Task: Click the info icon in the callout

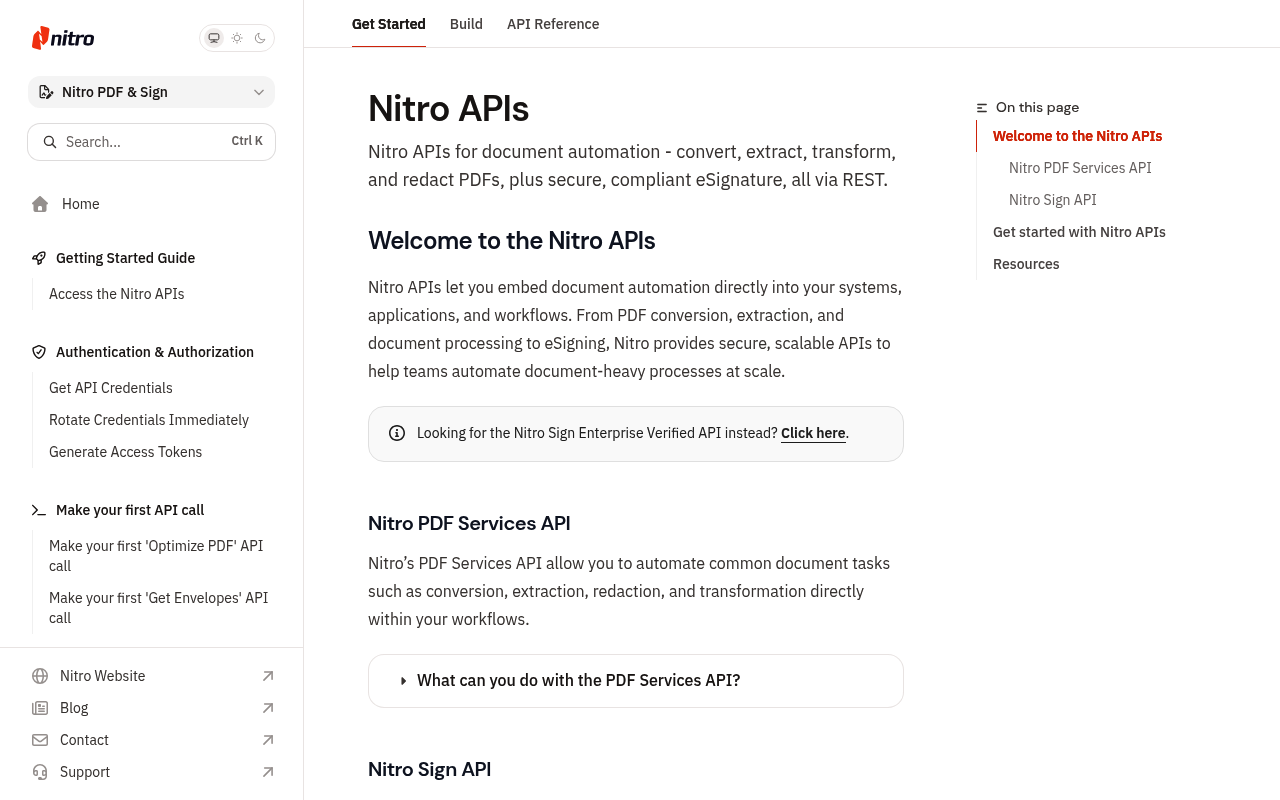Action: pos(397,433)
